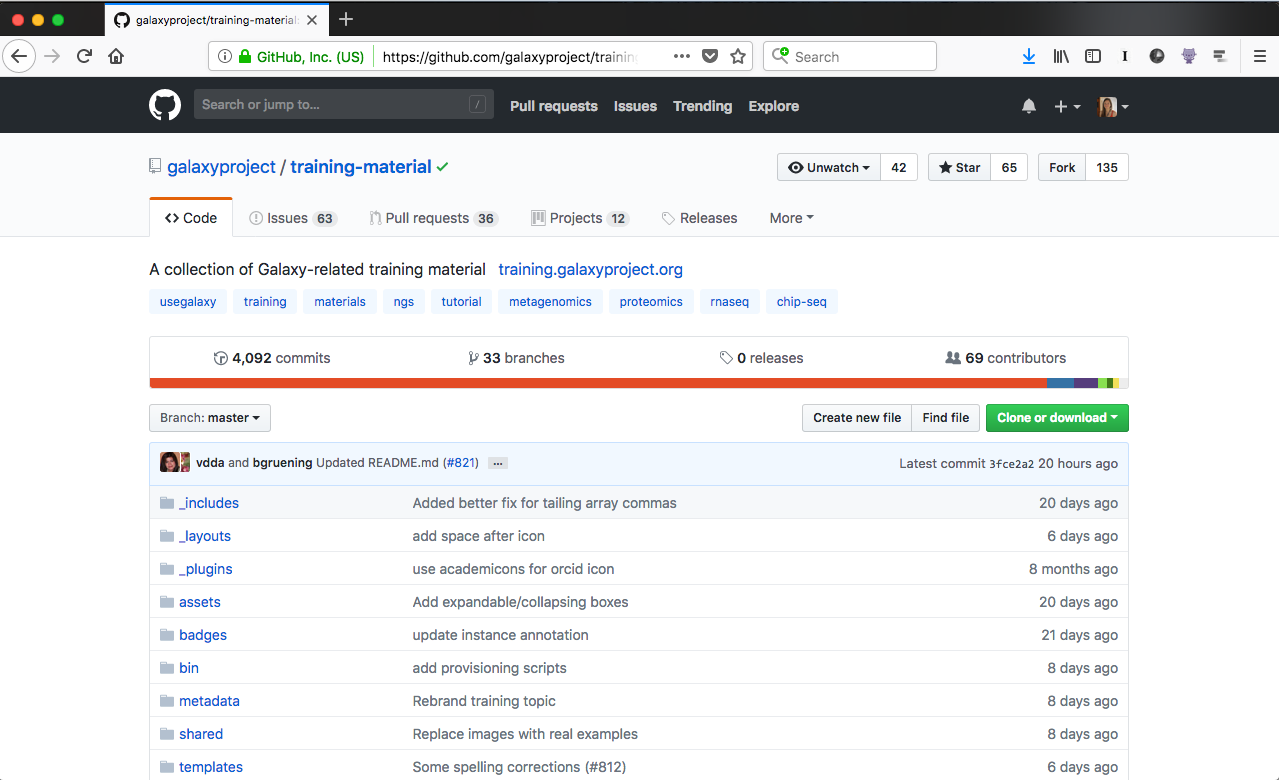1279x780 pixels.
Task: View the 69 contributors
Action: click(1005, 358)
